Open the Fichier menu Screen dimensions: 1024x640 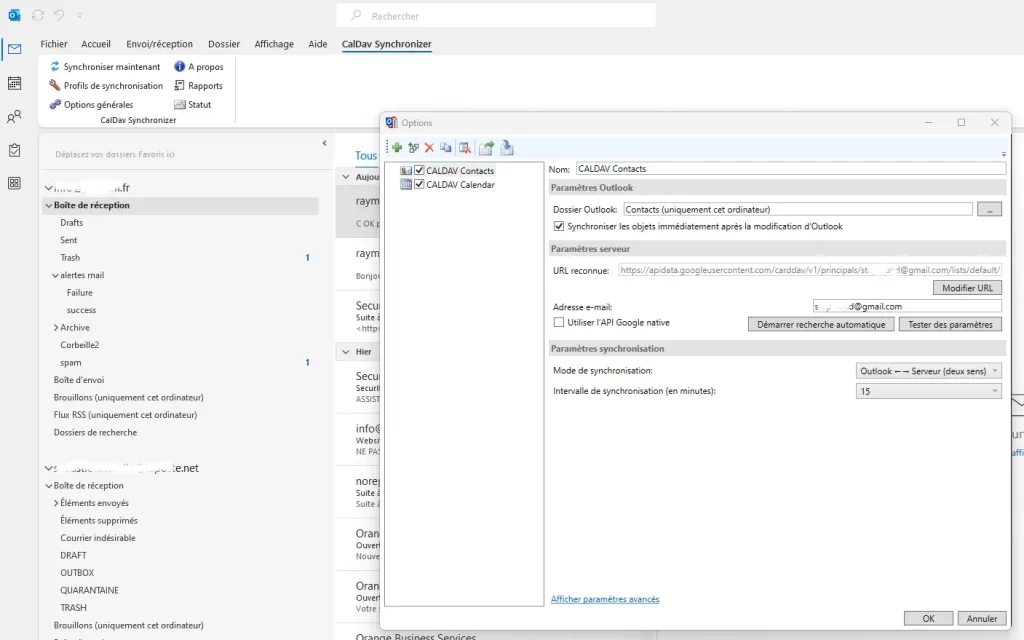click(54, 44)
